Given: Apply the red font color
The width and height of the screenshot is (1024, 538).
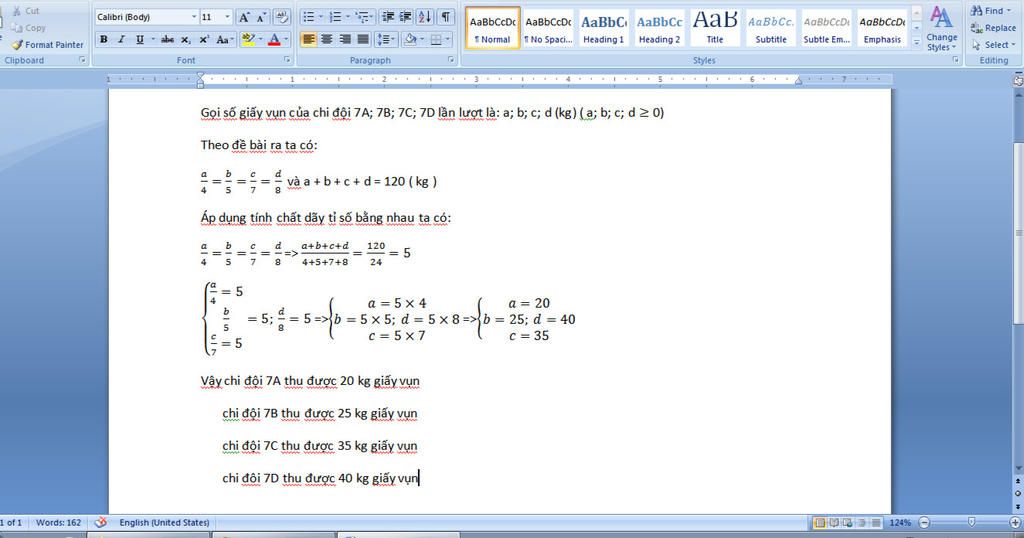Looking at the screenshot, I should point(274,40).
